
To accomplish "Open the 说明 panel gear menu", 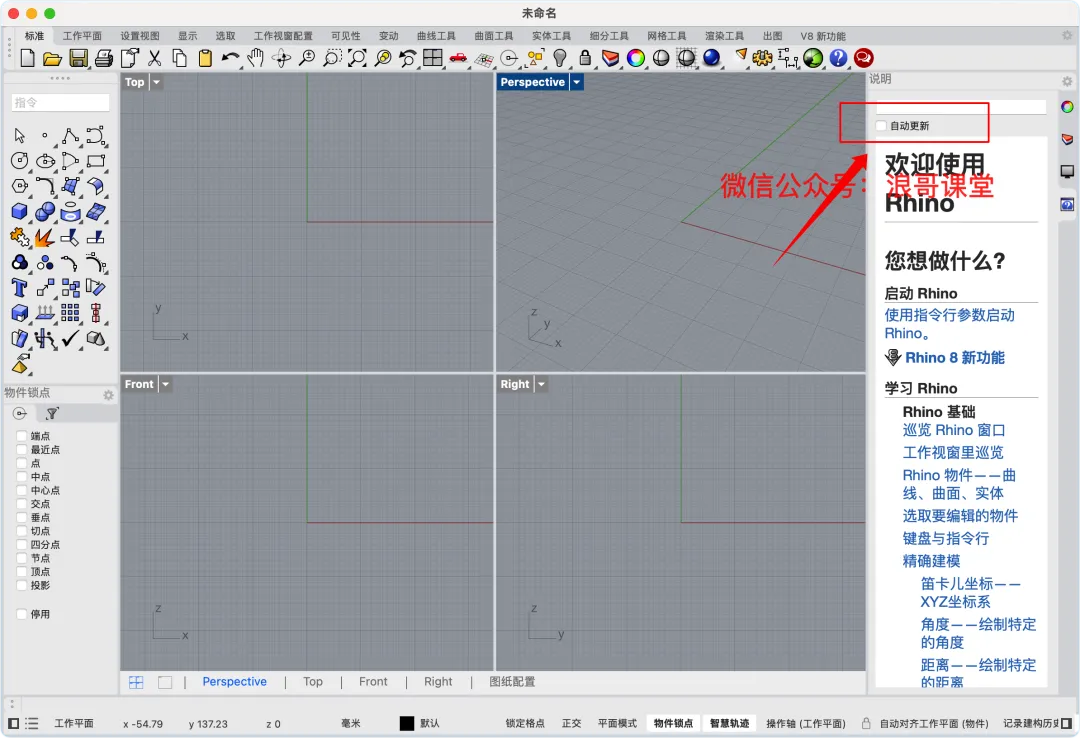I will 1067,81.
